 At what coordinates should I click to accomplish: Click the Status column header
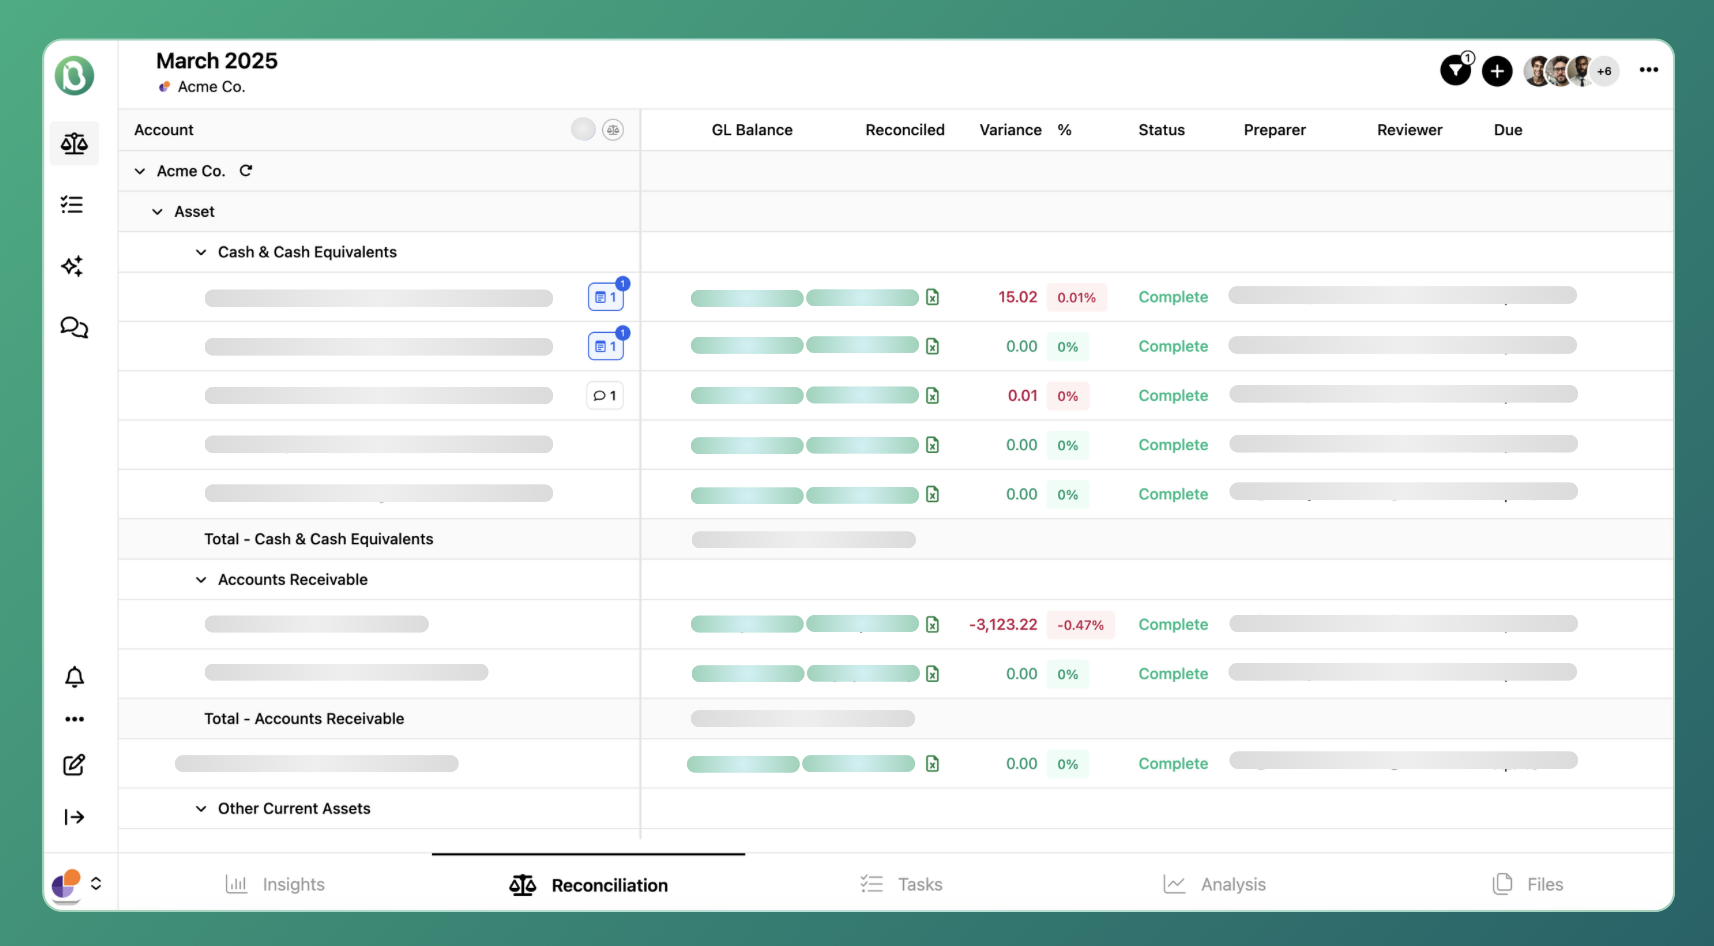click(x=1161, y=130)
